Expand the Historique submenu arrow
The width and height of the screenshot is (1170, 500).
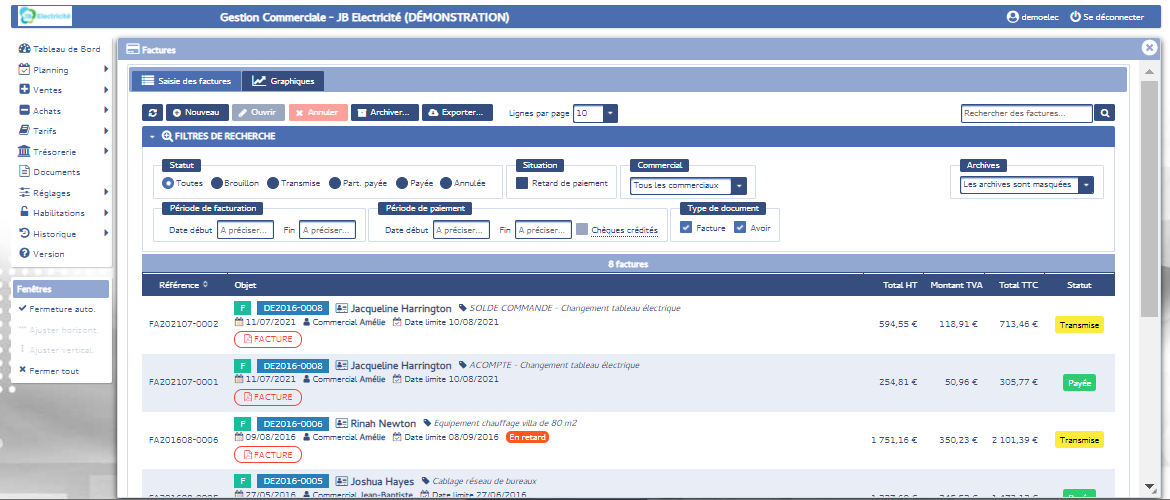pyautogui.click(x=106, y=233)
